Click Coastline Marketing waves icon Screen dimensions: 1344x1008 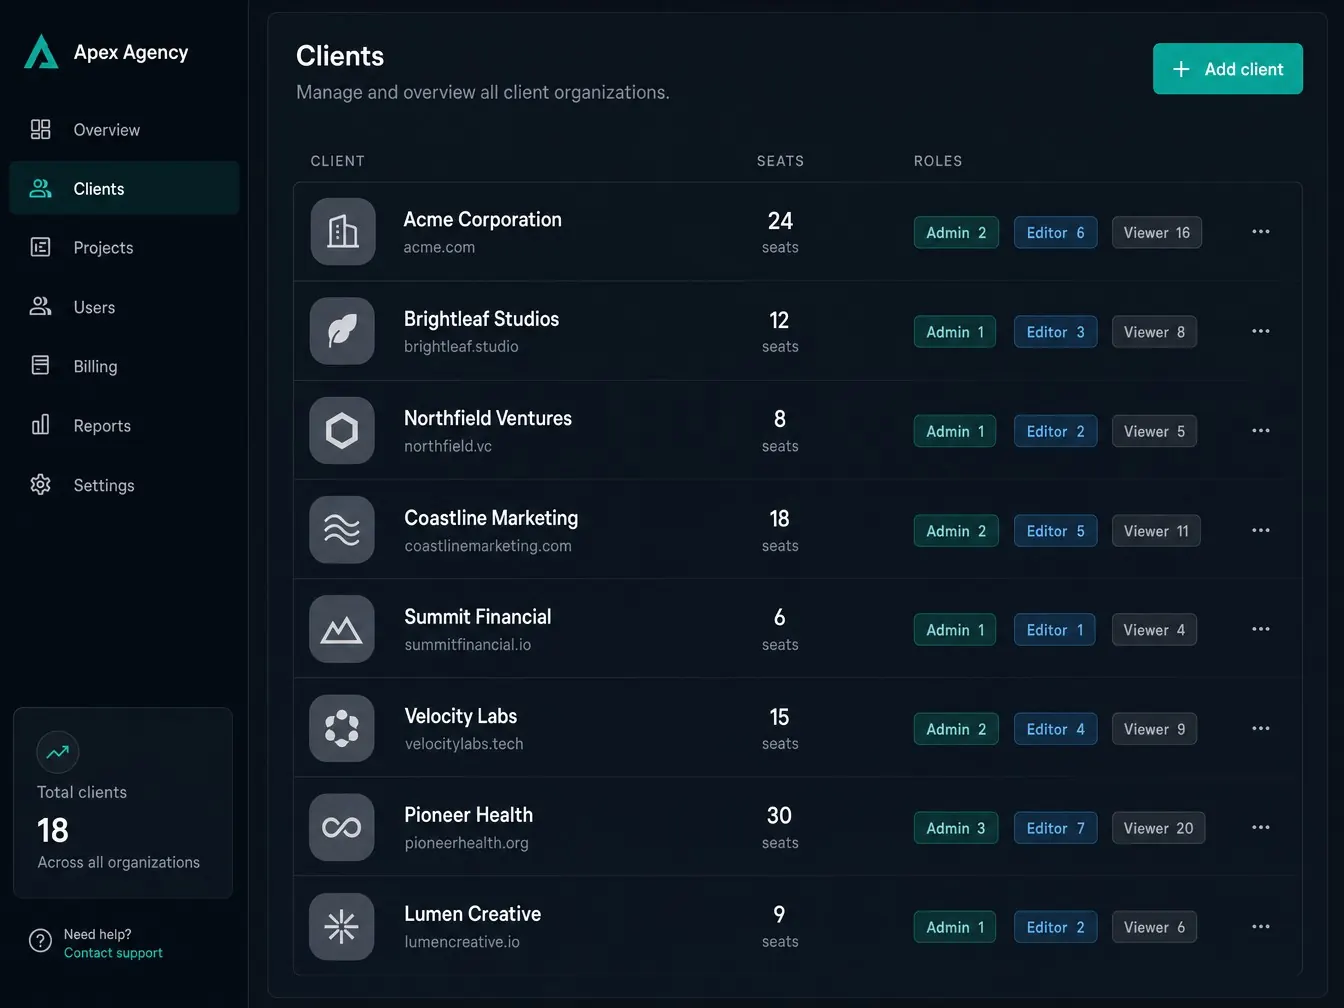tap(342, 530)
